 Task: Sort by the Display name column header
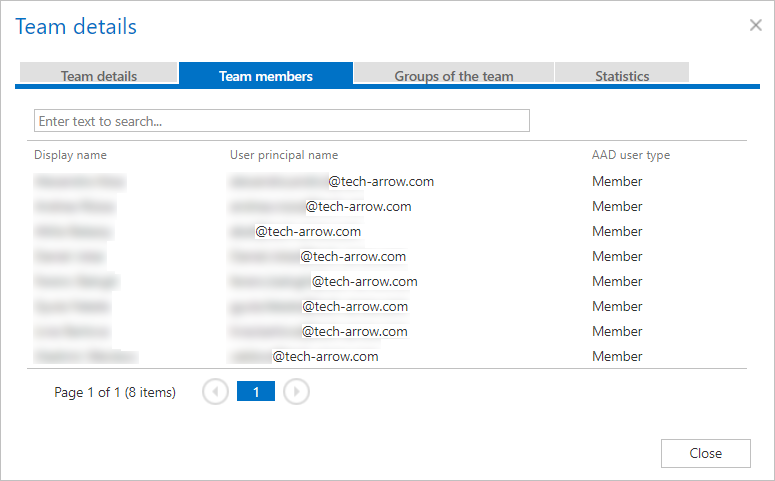[70, 155]
